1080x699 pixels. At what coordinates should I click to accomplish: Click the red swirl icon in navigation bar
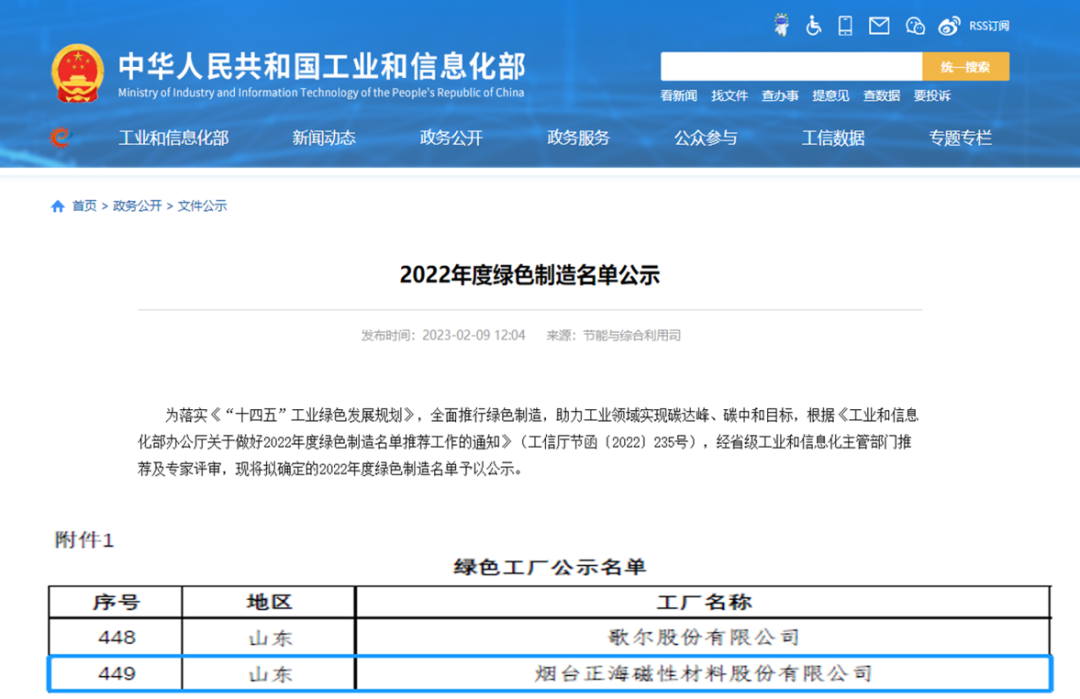[61, 138]
